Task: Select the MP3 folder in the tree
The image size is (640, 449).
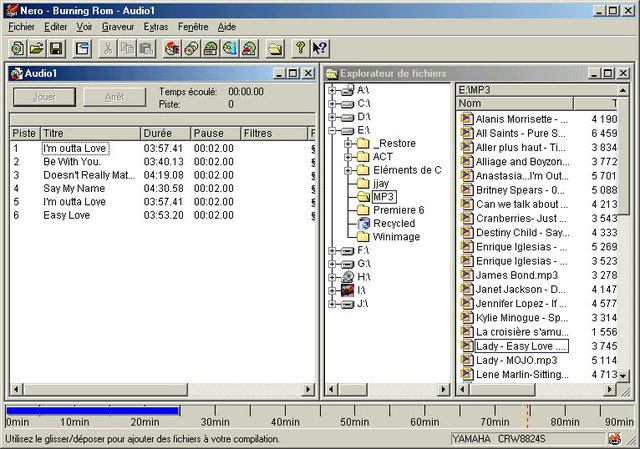Action: [384, 197]
